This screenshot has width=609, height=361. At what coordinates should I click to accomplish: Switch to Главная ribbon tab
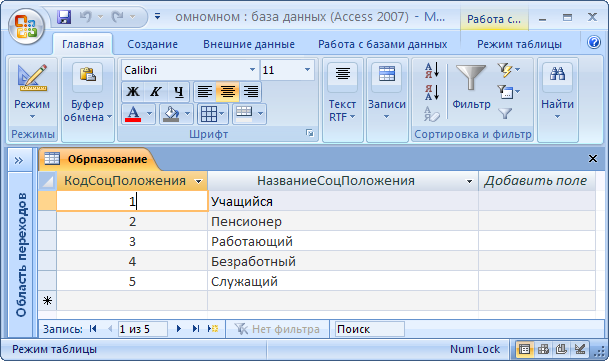pos(83,44)
